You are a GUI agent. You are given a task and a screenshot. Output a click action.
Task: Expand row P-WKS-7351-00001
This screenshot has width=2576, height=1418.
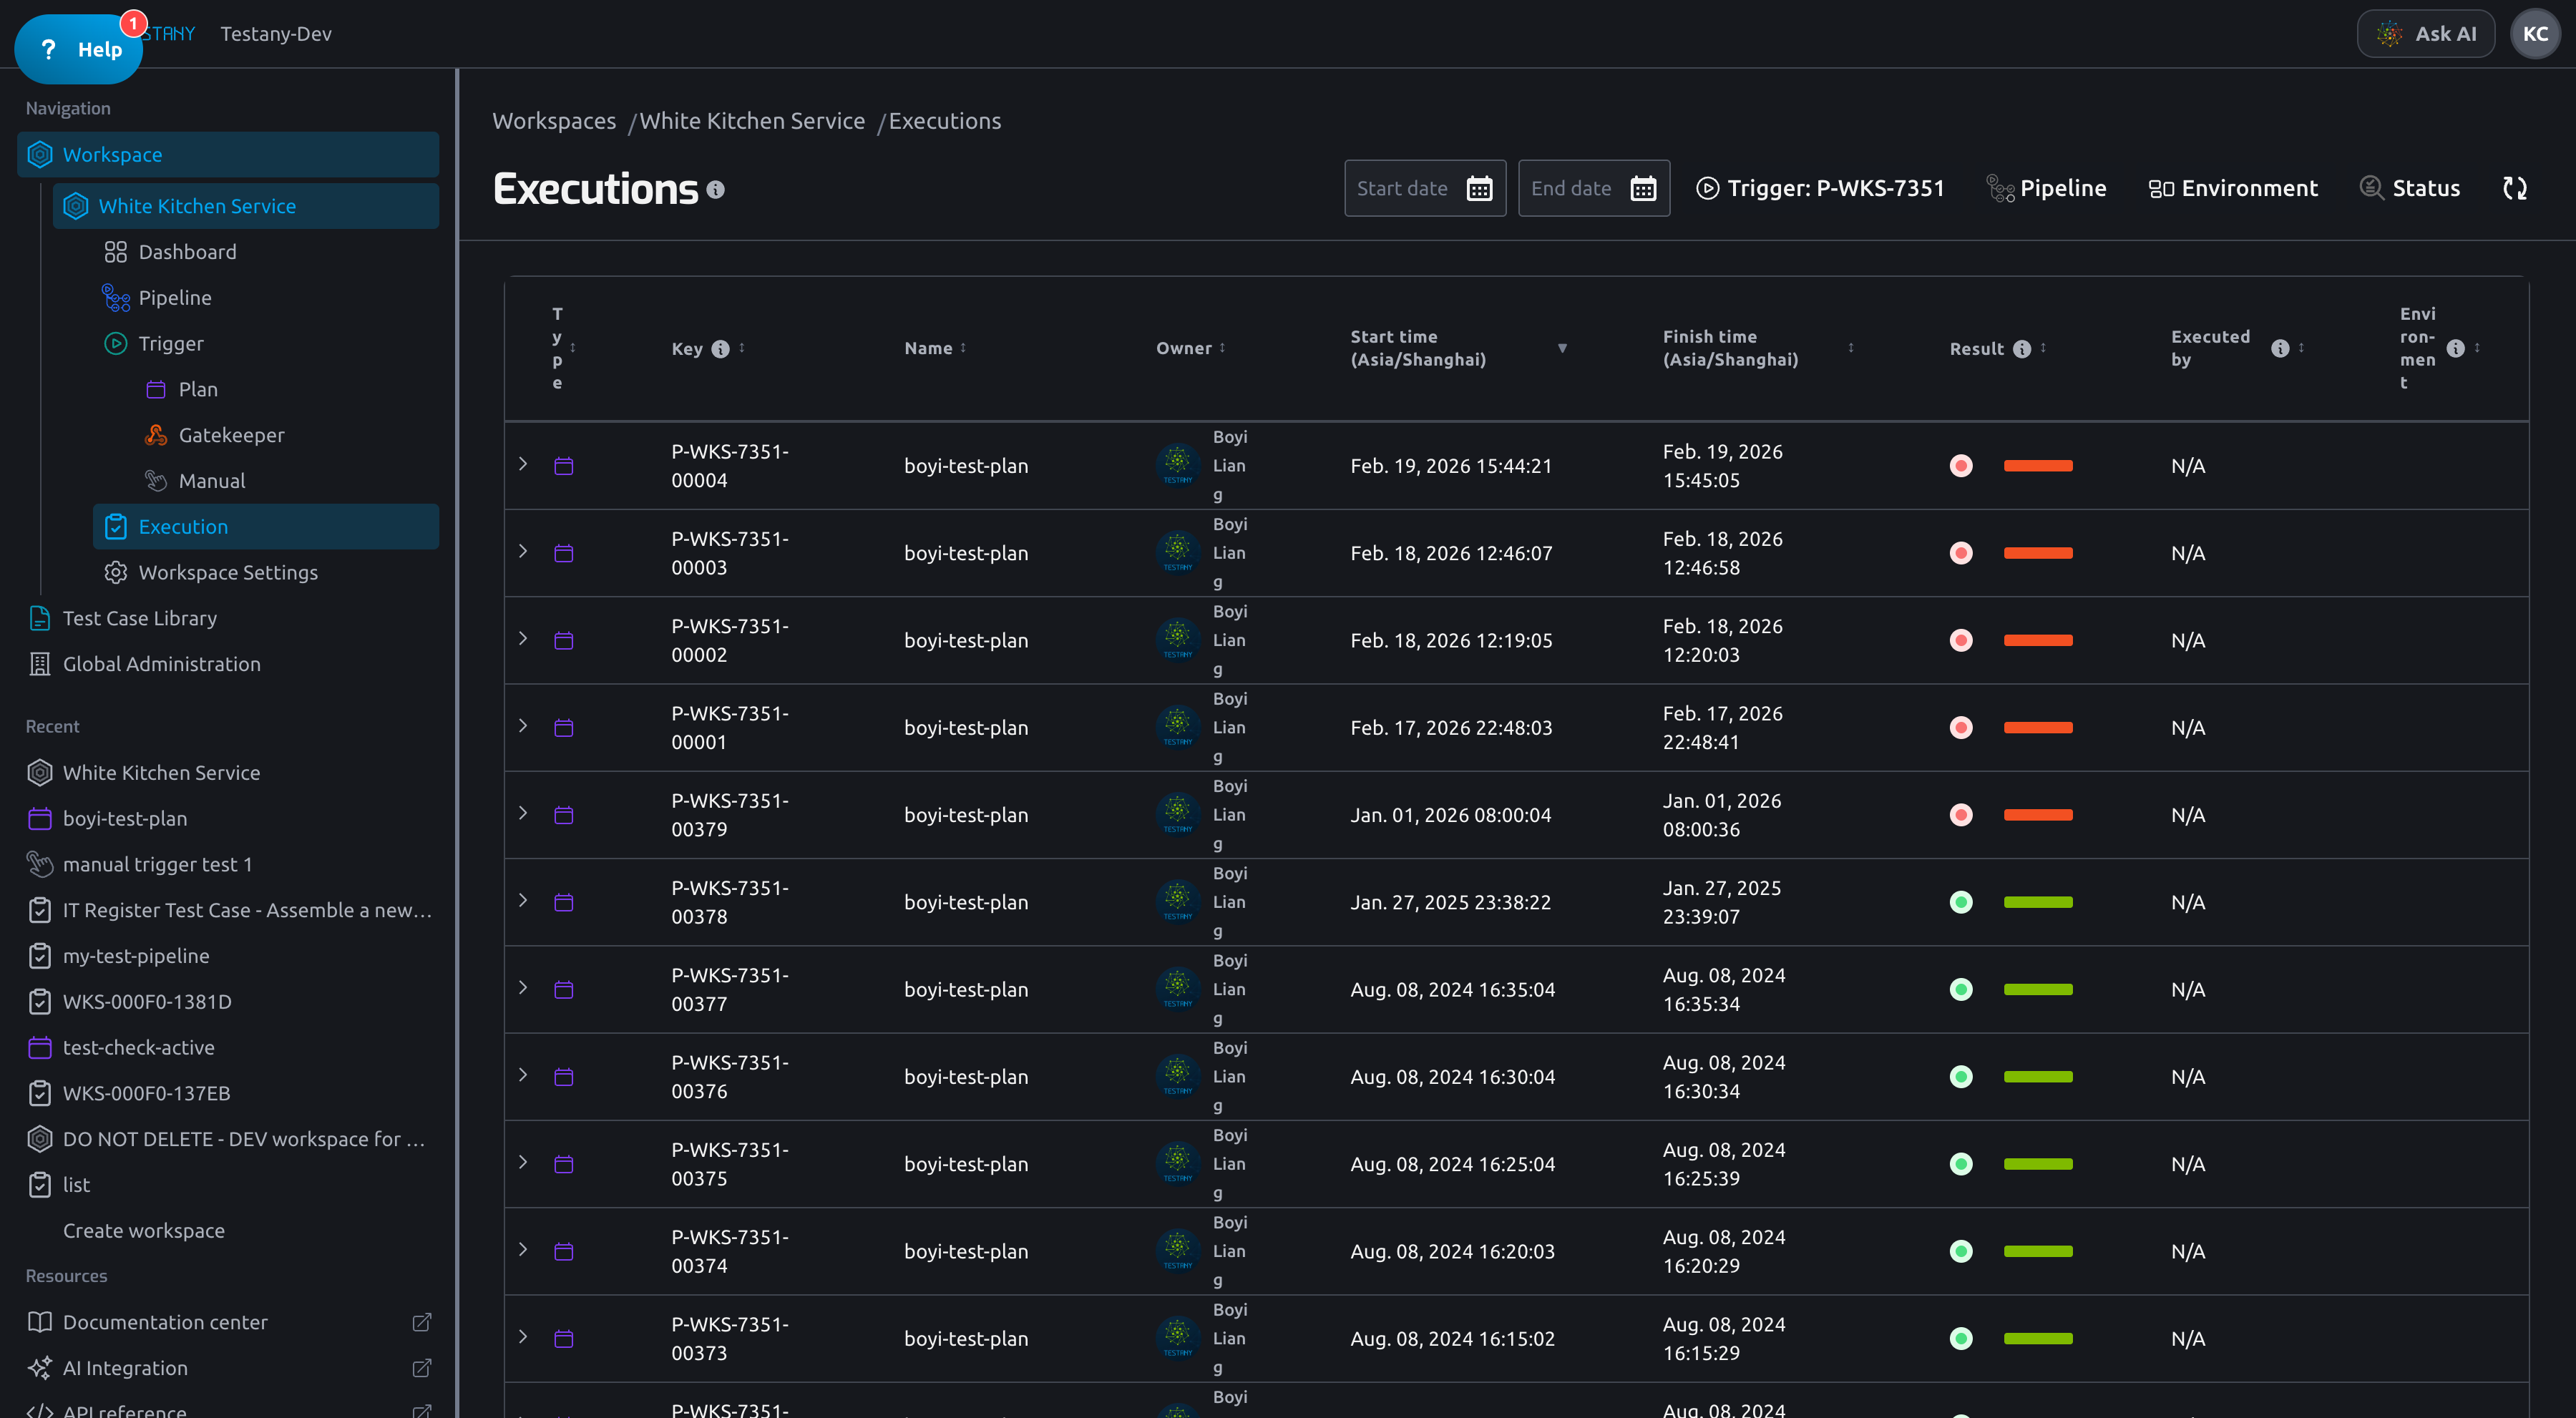click(523, 726)
